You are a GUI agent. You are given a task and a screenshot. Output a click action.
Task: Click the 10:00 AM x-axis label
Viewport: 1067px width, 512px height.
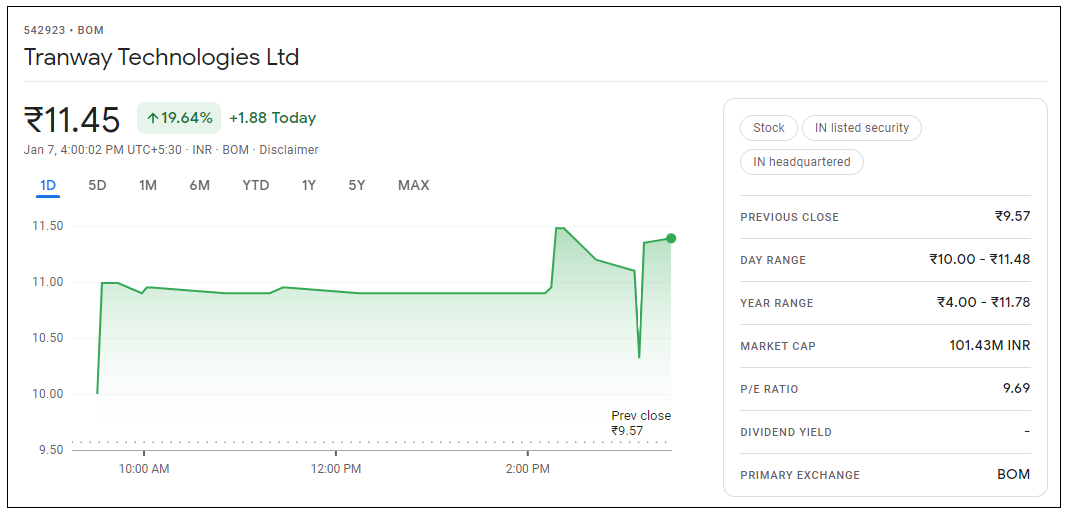[x=143, y=469]
